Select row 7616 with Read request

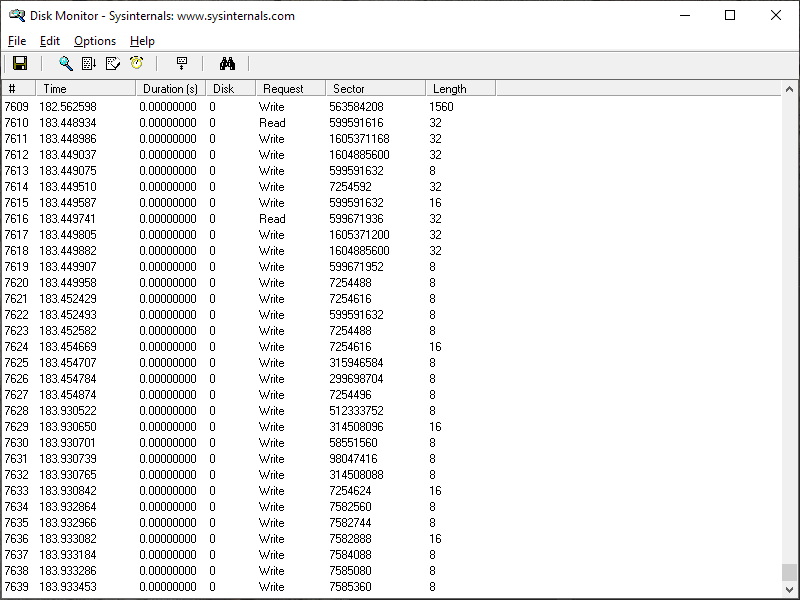[272, 219]
